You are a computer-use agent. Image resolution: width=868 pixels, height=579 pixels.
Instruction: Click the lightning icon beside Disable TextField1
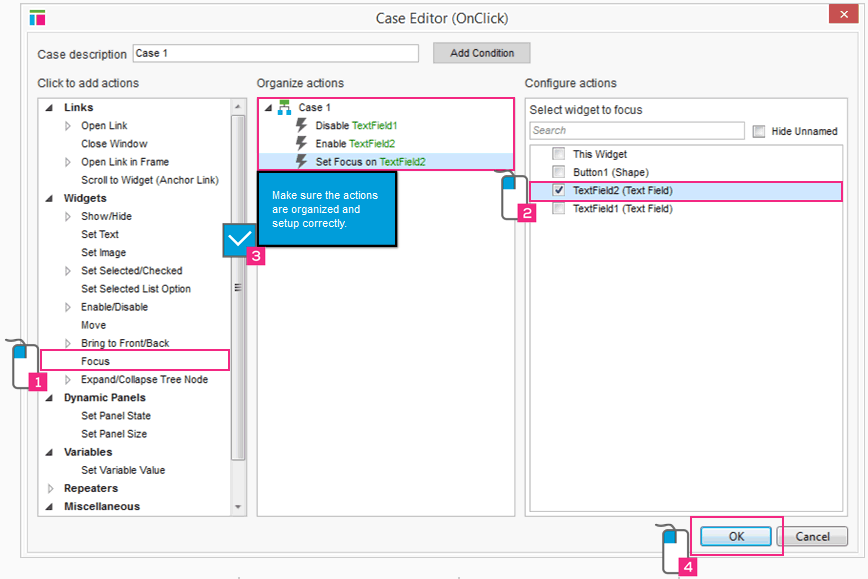(x=302, y=126)
